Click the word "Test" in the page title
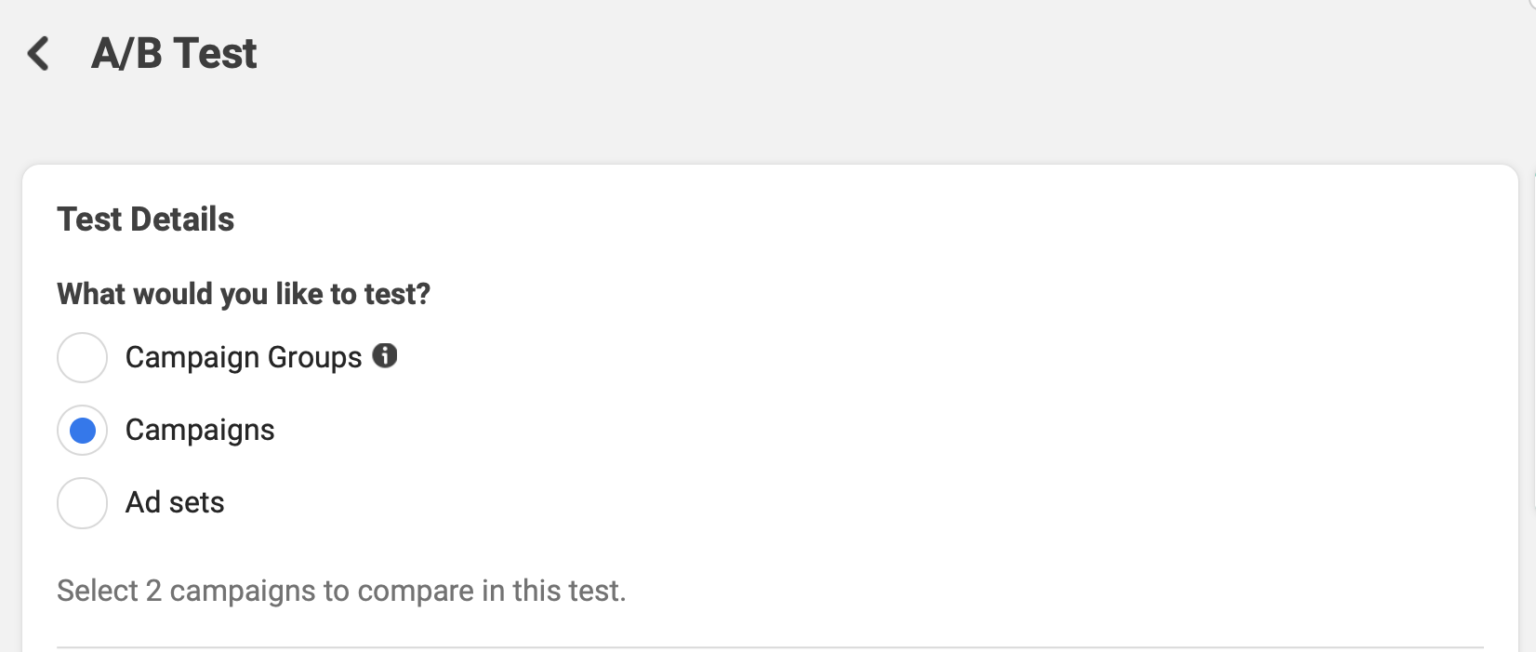The image size is (1536, 652). 216,54
